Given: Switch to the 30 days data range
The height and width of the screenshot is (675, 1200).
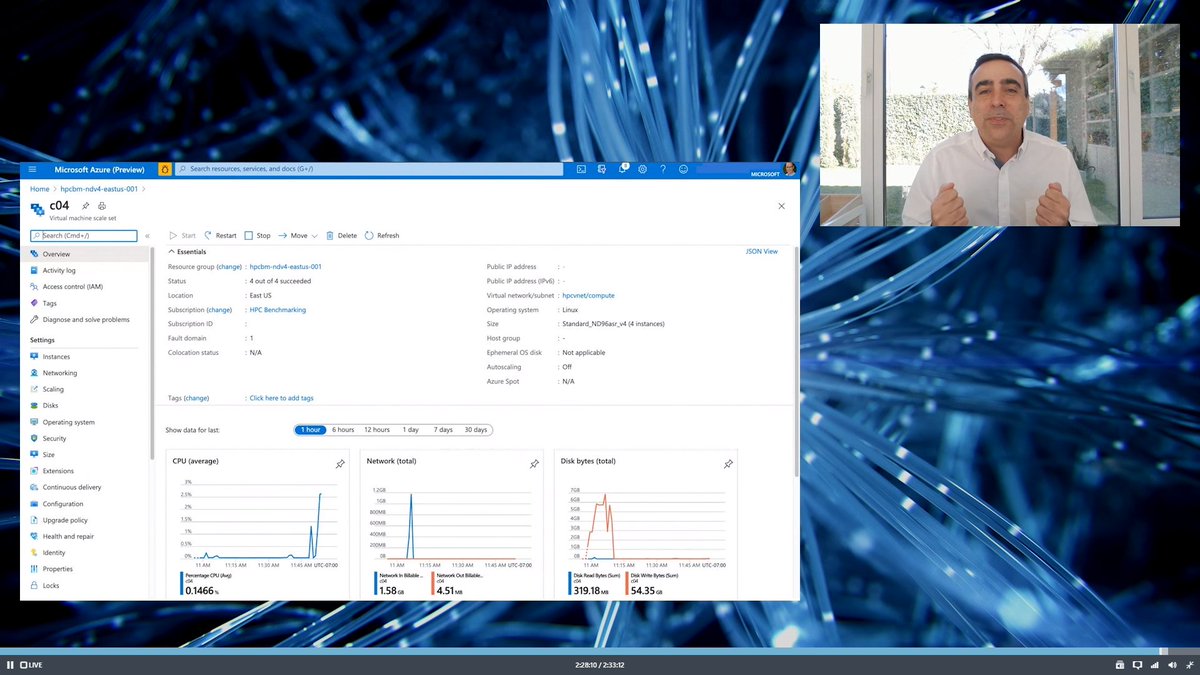Looking at the screenshot, I should (475, 429).
